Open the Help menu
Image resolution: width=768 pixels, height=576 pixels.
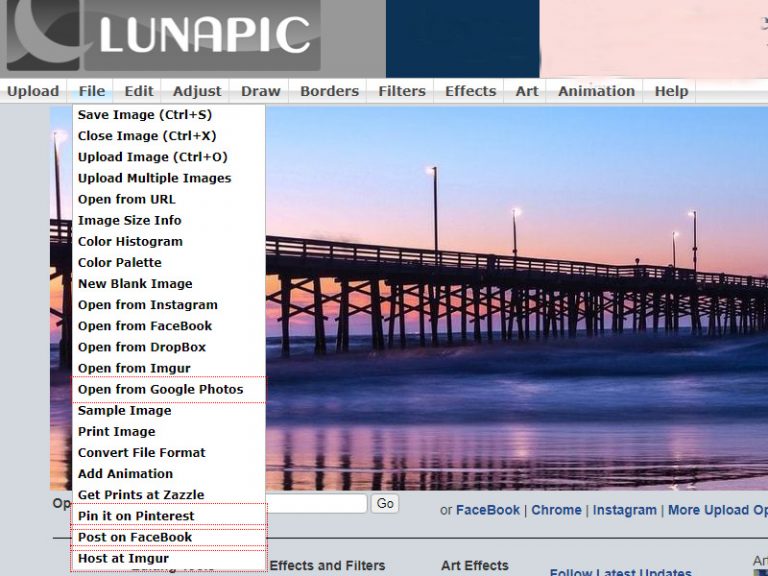tap(671, 91)
